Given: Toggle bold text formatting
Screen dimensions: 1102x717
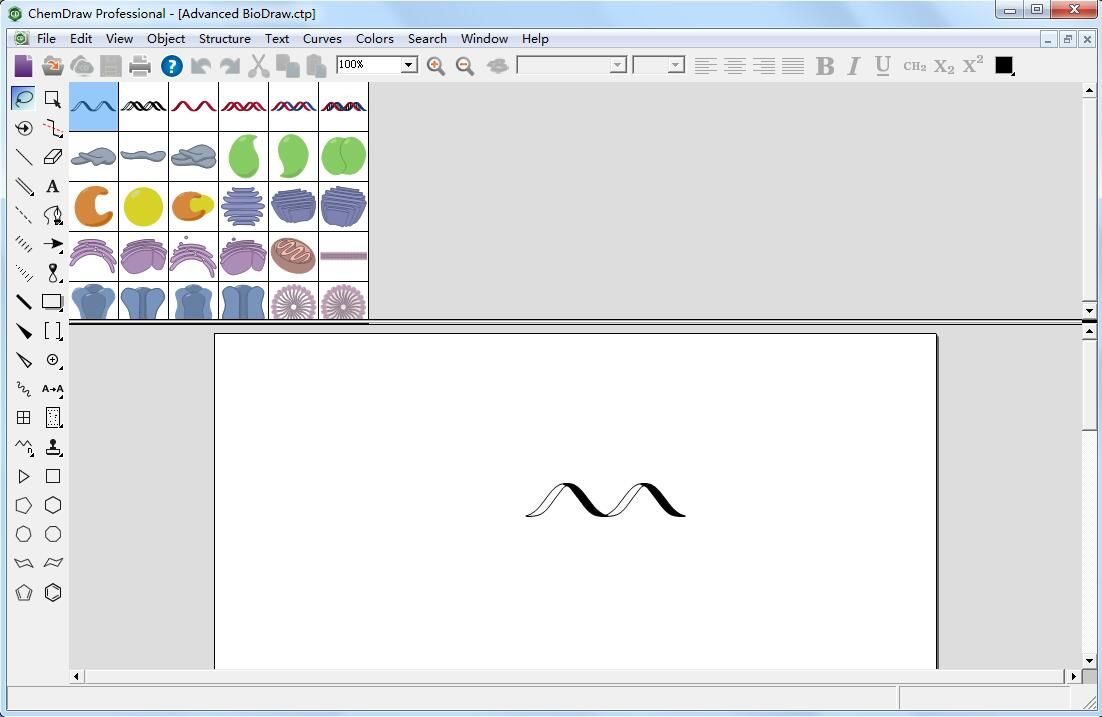Looking at the screenshot, I should tap(824, 66).
